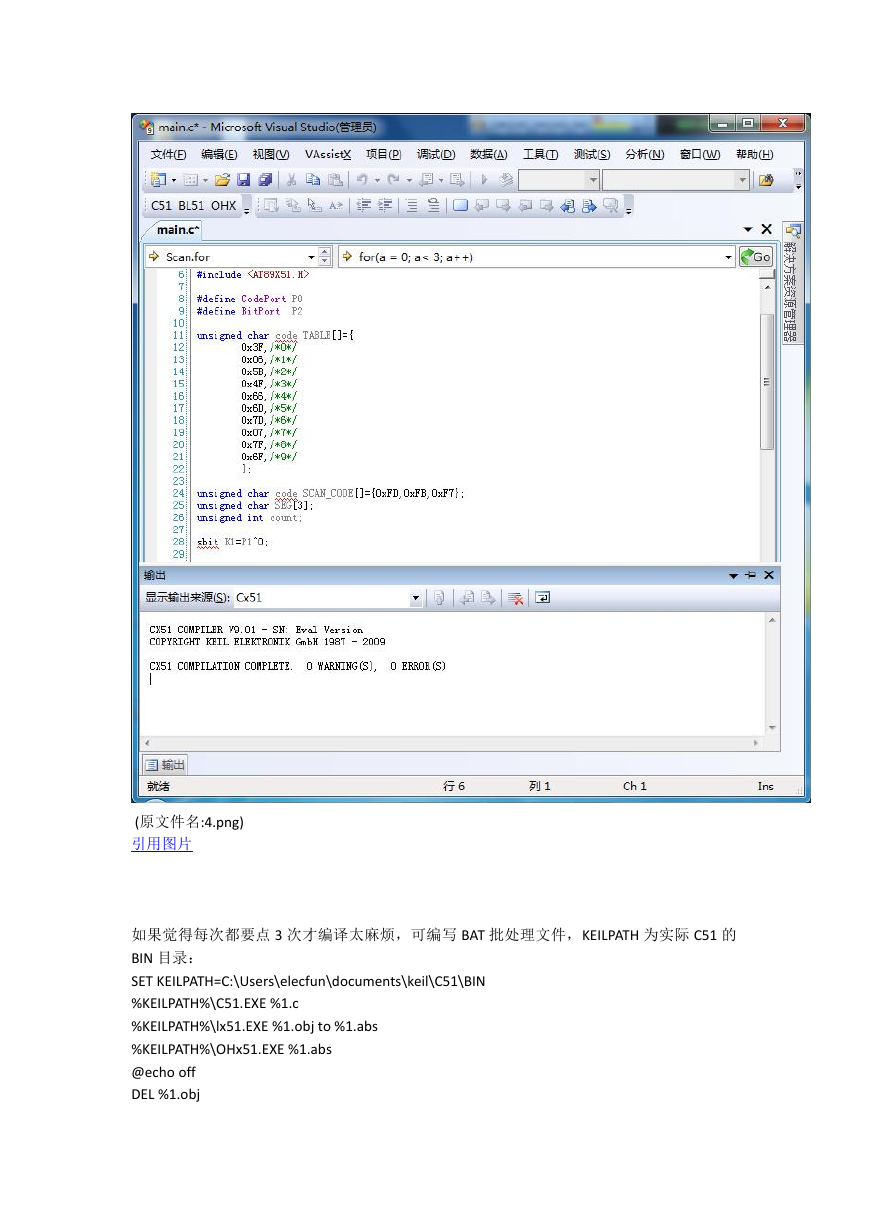Open the VAssistX menu
The width and height of the screenshot is (869, 1228).
point(328,154)
